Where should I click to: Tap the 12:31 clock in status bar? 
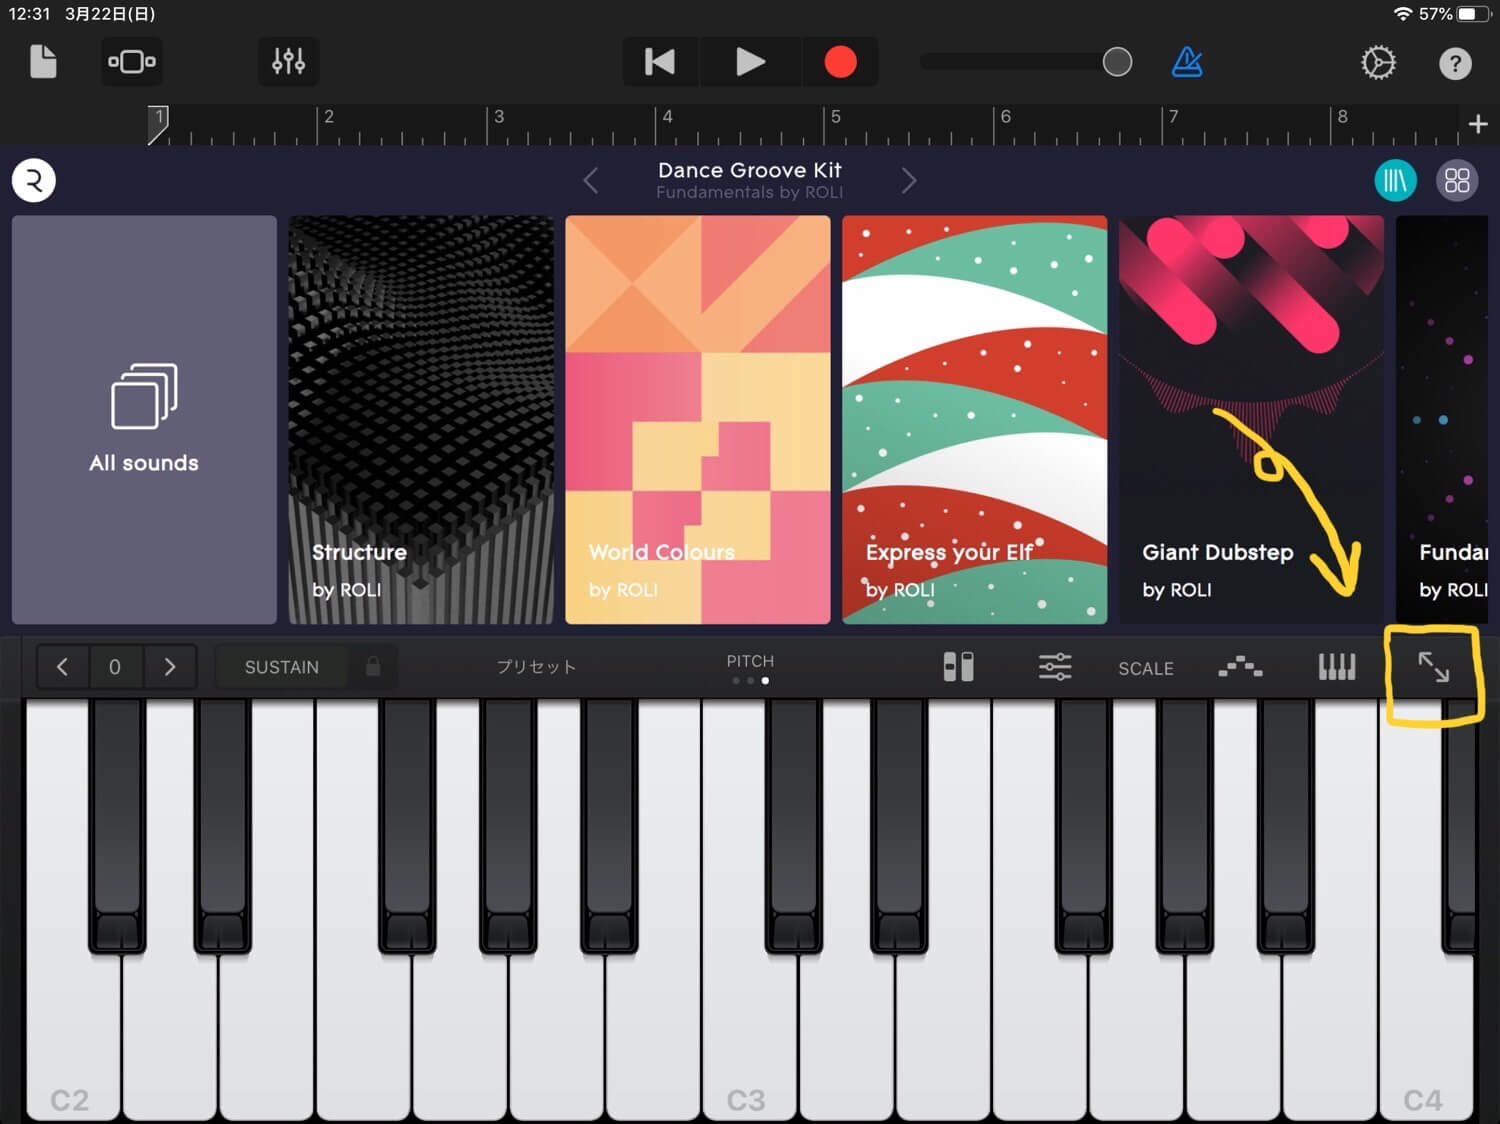[x=29, y=14]
